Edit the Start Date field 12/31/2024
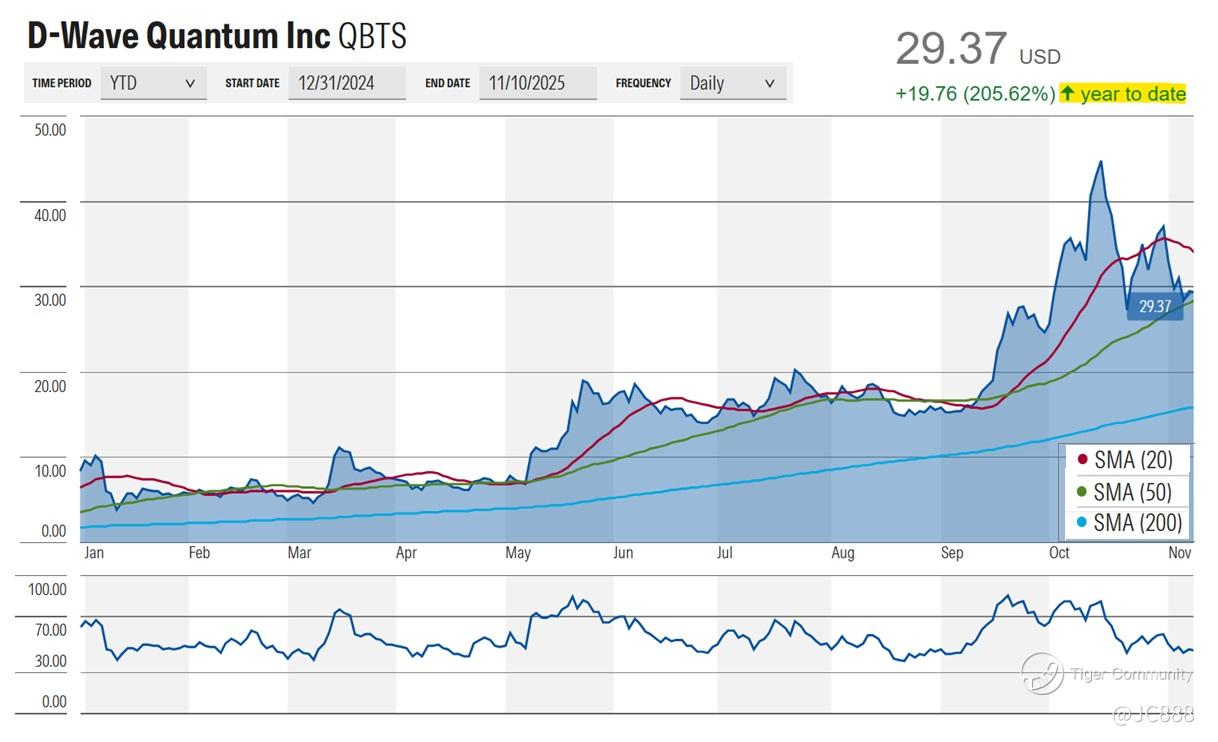Viewport: 1218px width, 742px height. point(347,83)
